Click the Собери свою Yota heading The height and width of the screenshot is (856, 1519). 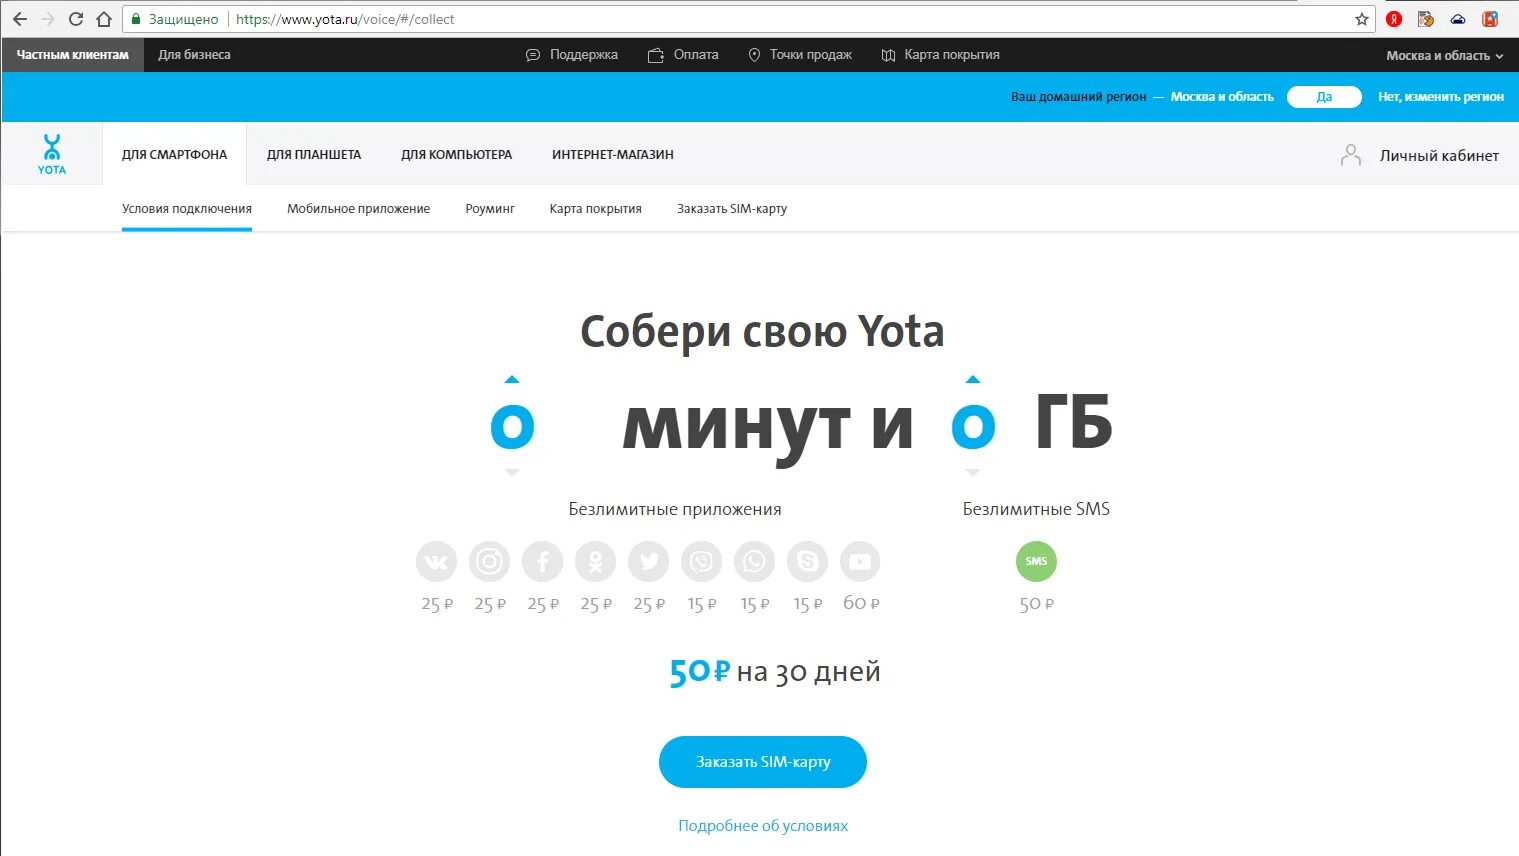(x=762, y=332)
